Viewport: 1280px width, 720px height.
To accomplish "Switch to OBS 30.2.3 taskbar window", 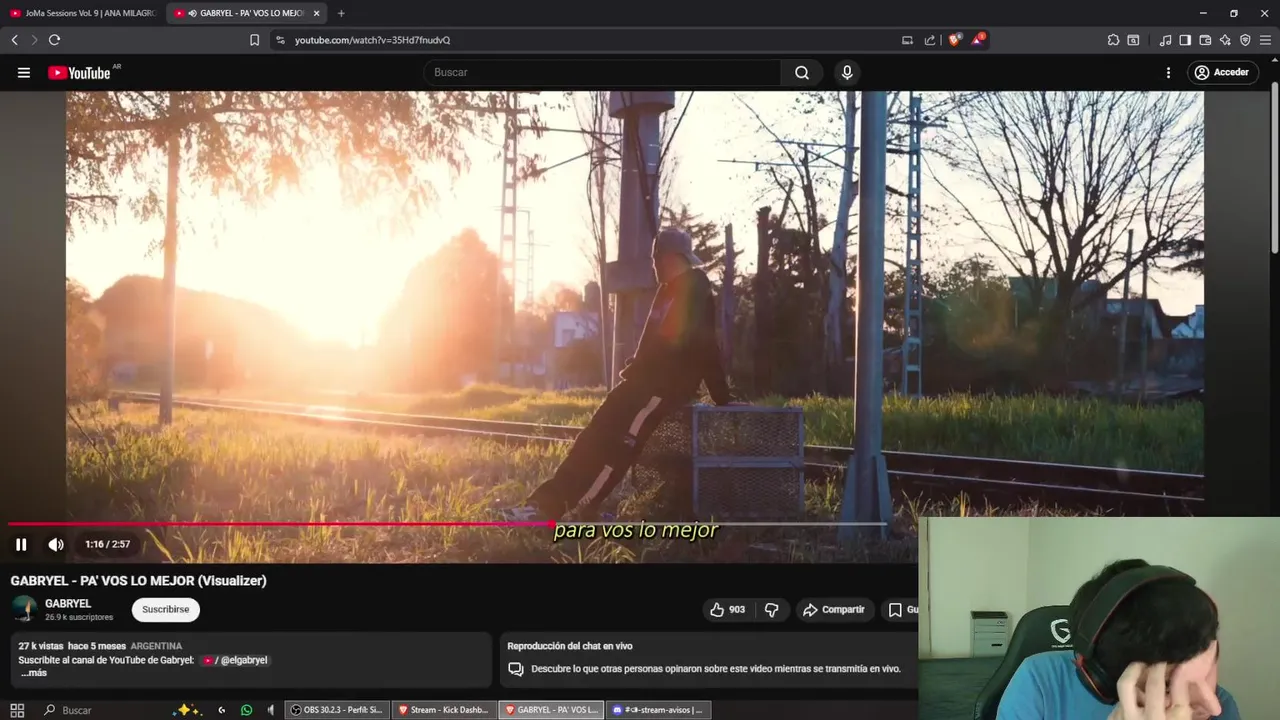I will pos(337,710).
